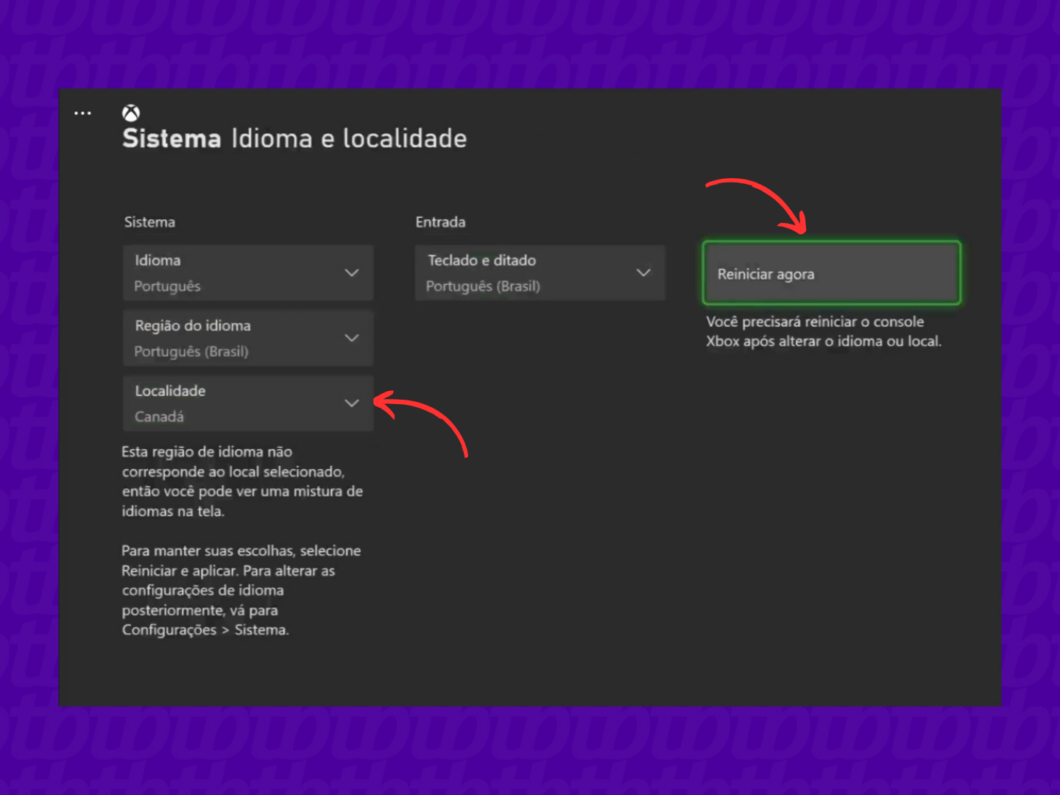Click the Região do idioma chevron
Screen dimensions: 1060x795
coord(352,338)
